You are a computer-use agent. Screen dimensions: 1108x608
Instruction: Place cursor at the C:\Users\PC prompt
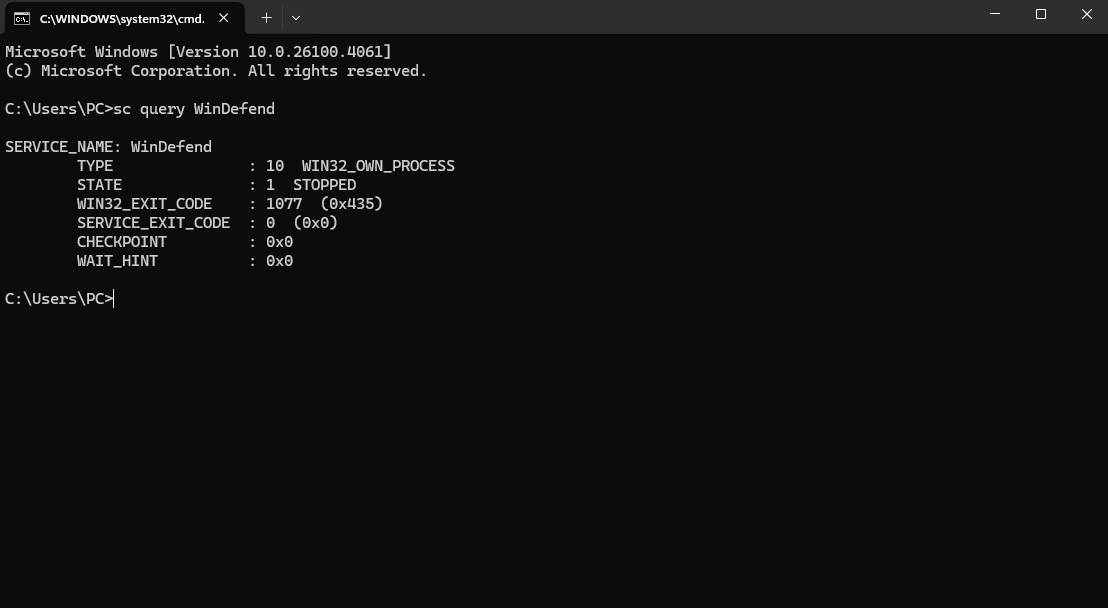(x=58, y=298)
